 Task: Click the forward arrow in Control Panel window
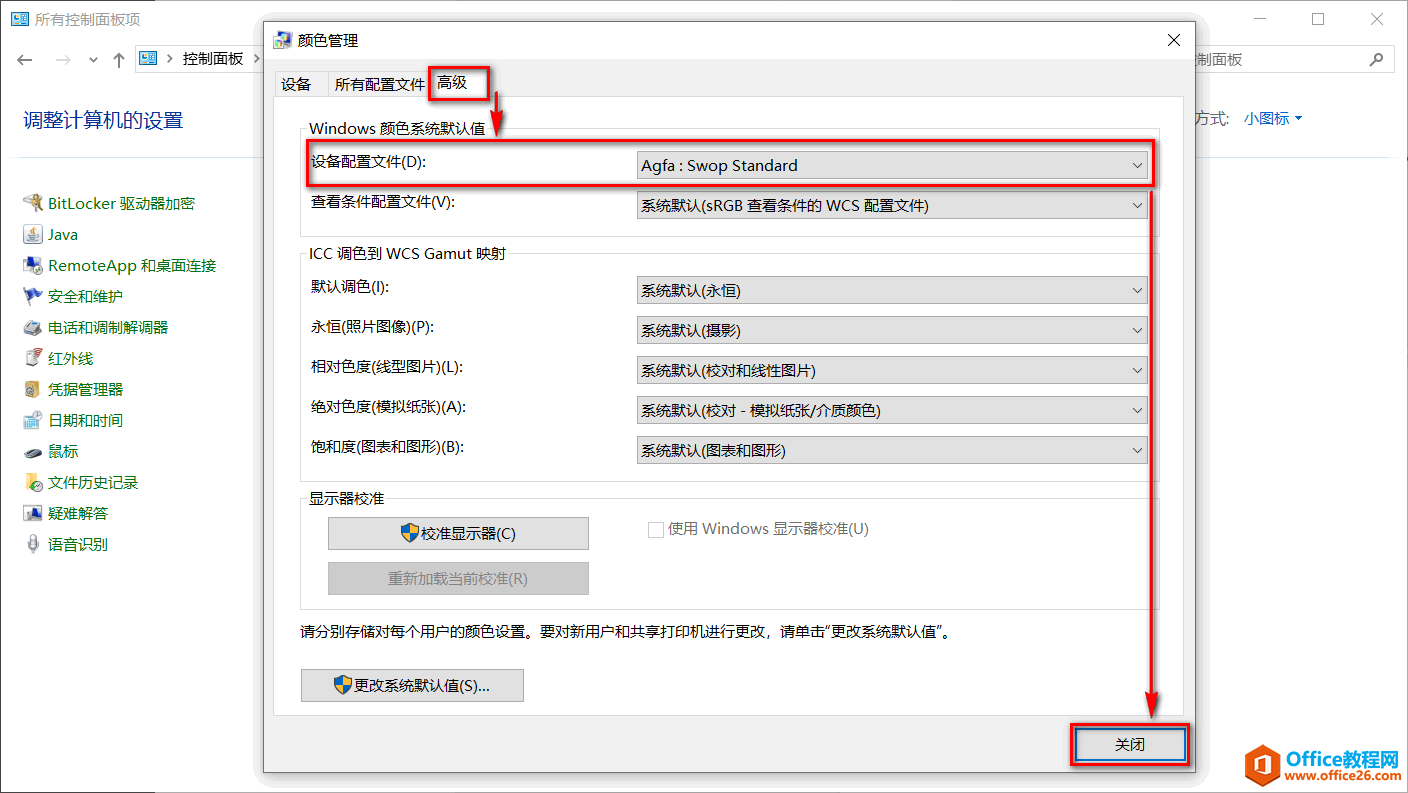62,60
